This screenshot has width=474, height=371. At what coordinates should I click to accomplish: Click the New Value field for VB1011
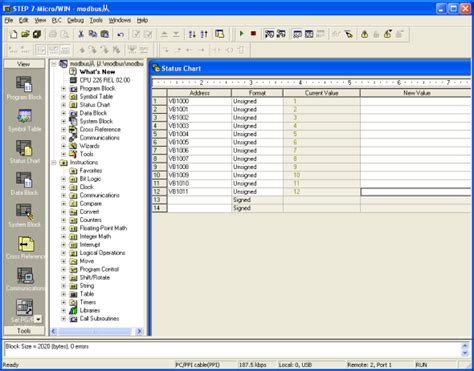point(416,192)
